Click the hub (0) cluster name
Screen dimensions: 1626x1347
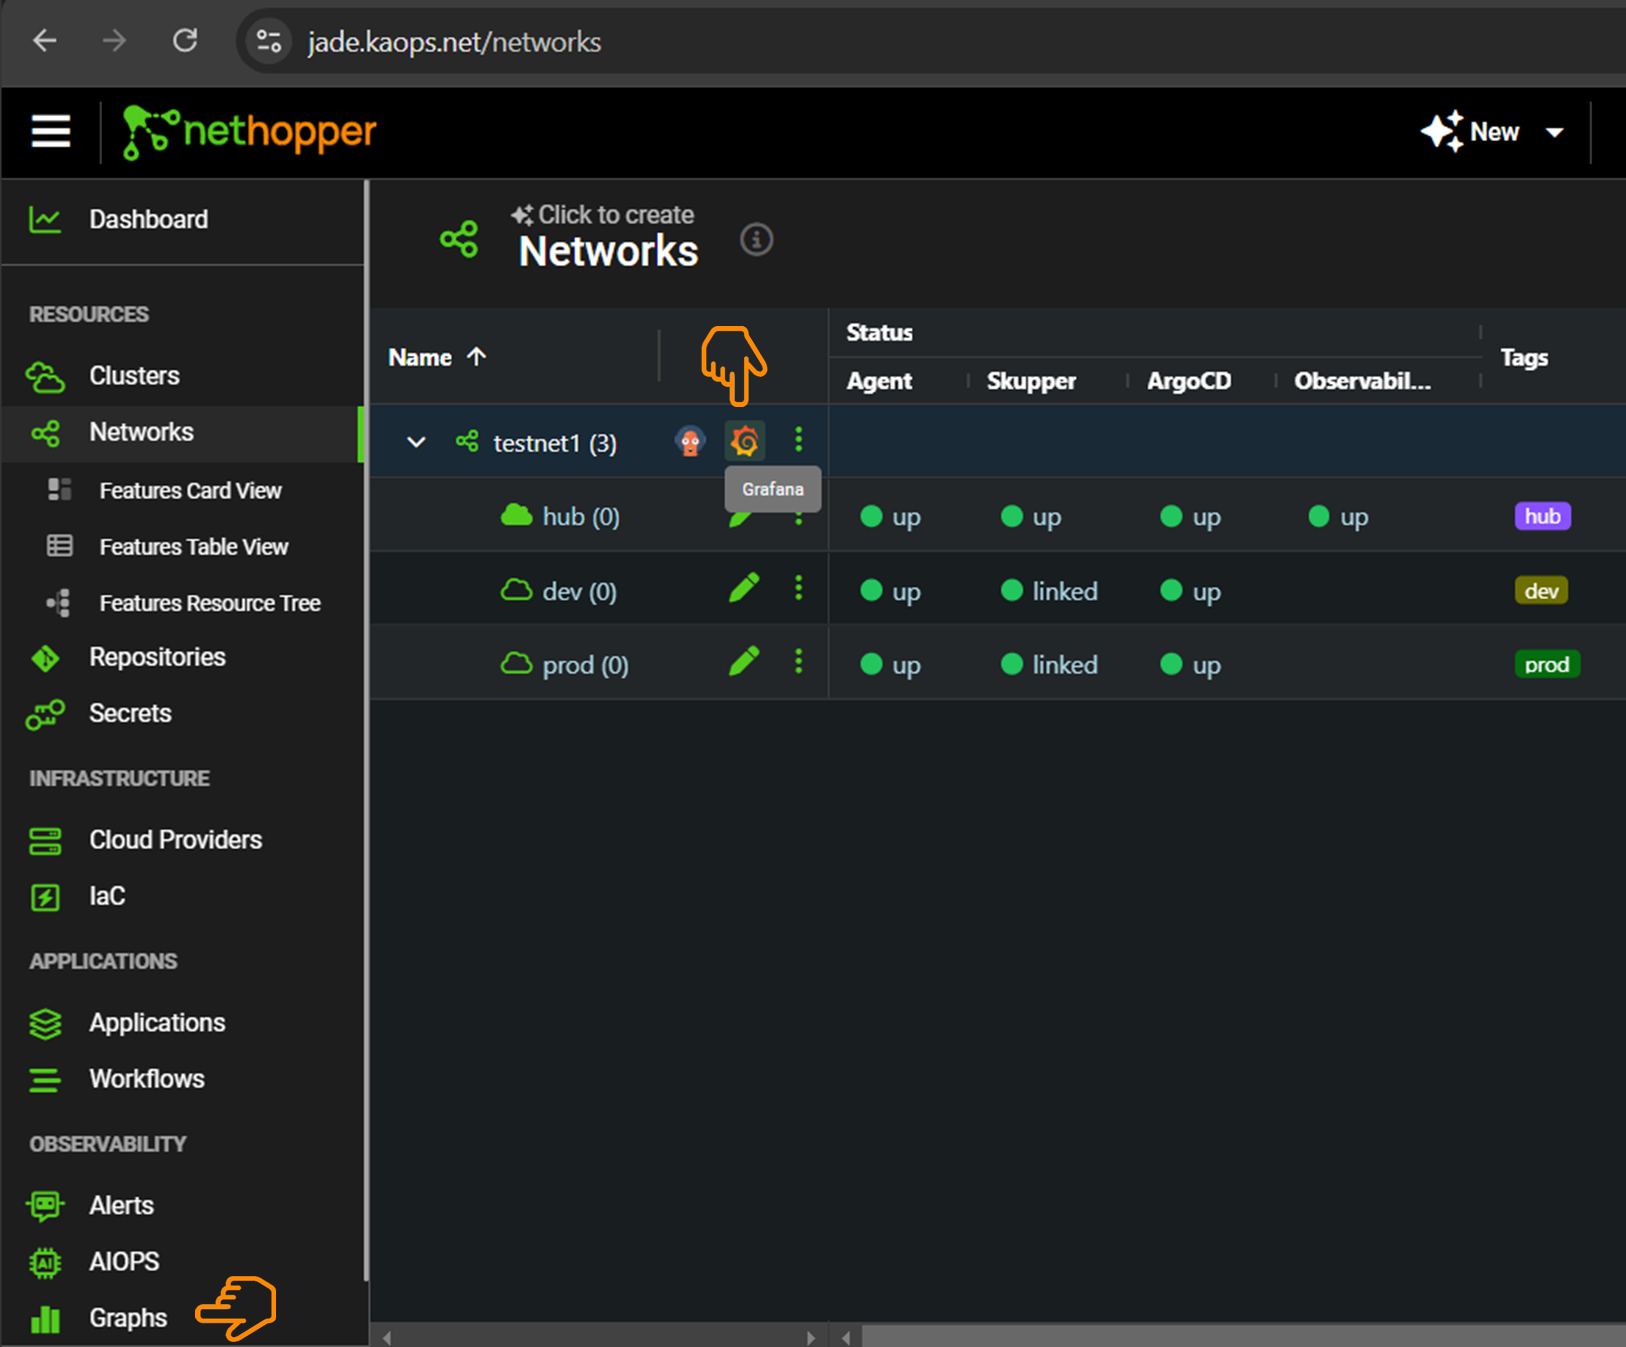pyautogui.click(x=581, y=517)
